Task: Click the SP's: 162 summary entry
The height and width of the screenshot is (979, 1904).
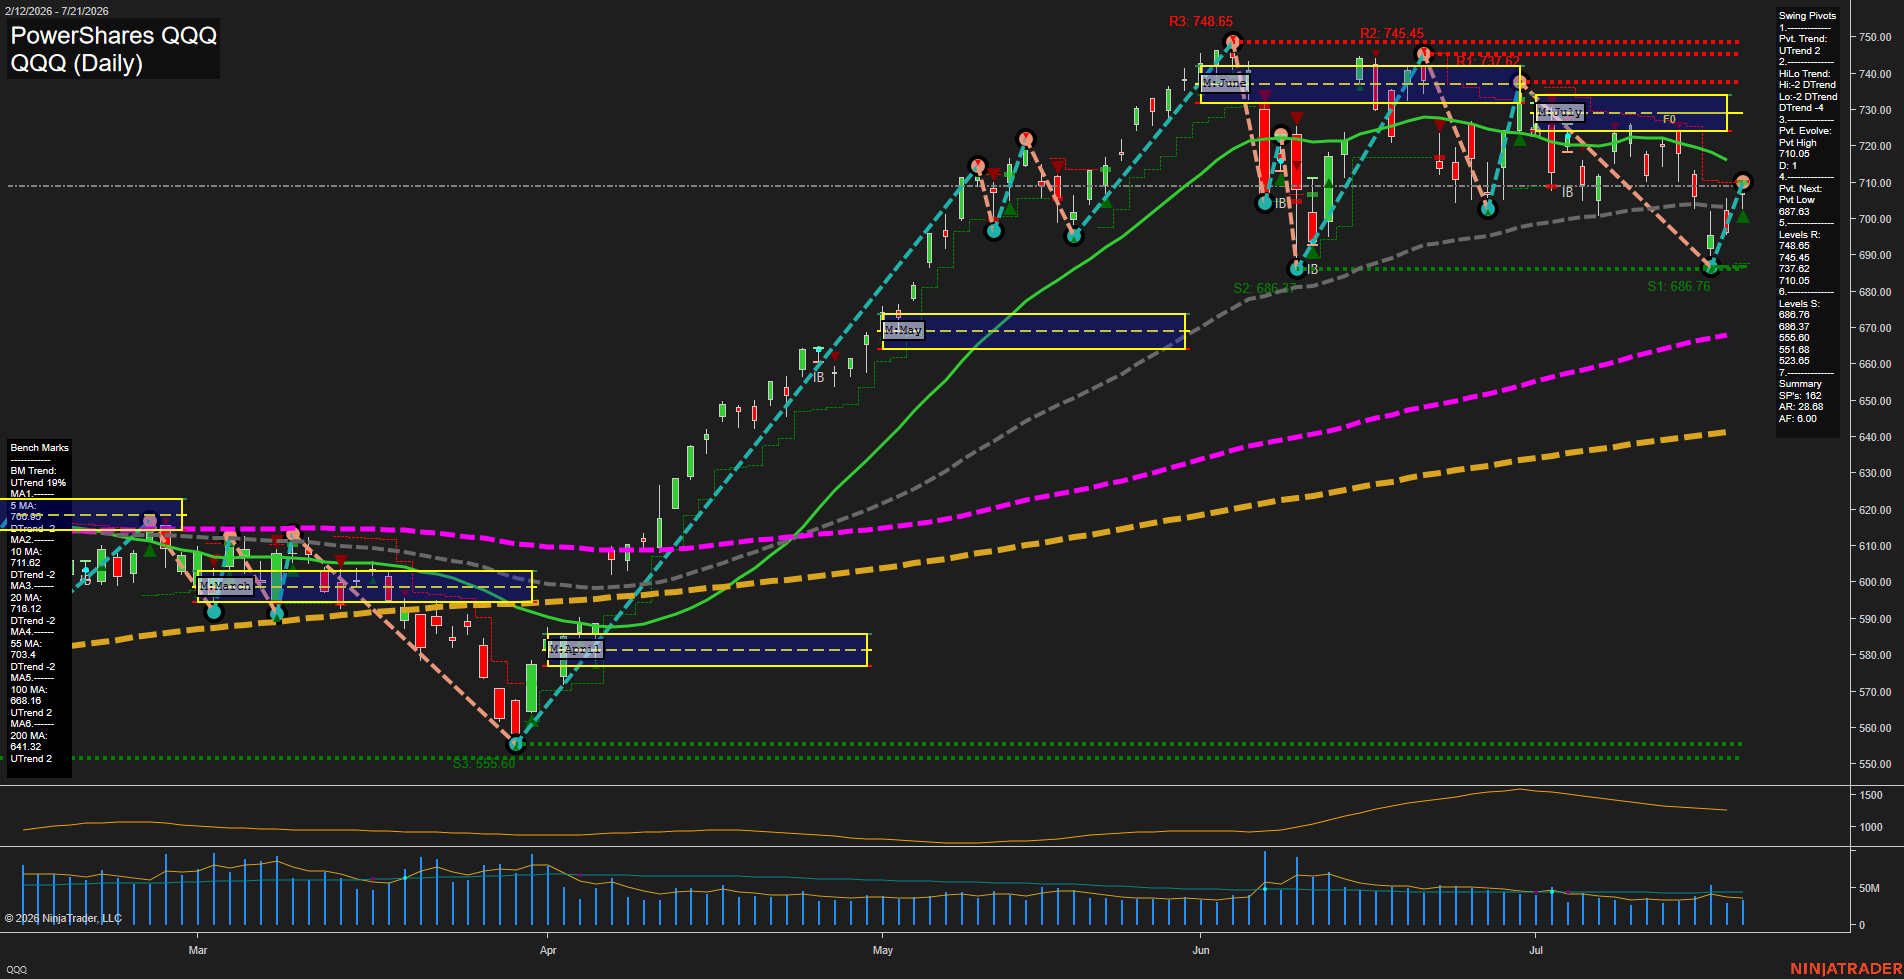Action: point(1800,396)
